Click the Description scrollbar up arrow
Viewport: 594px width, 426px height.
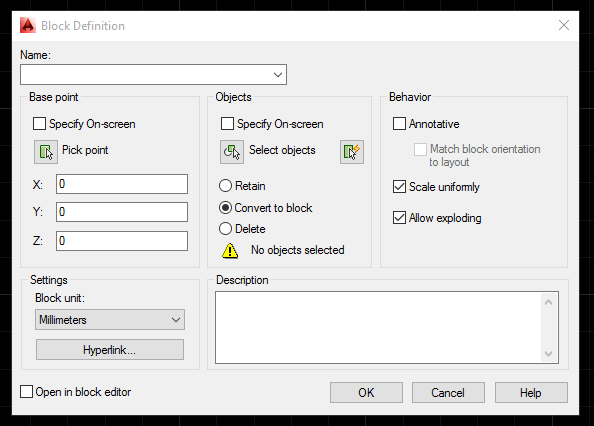point(549,302)
